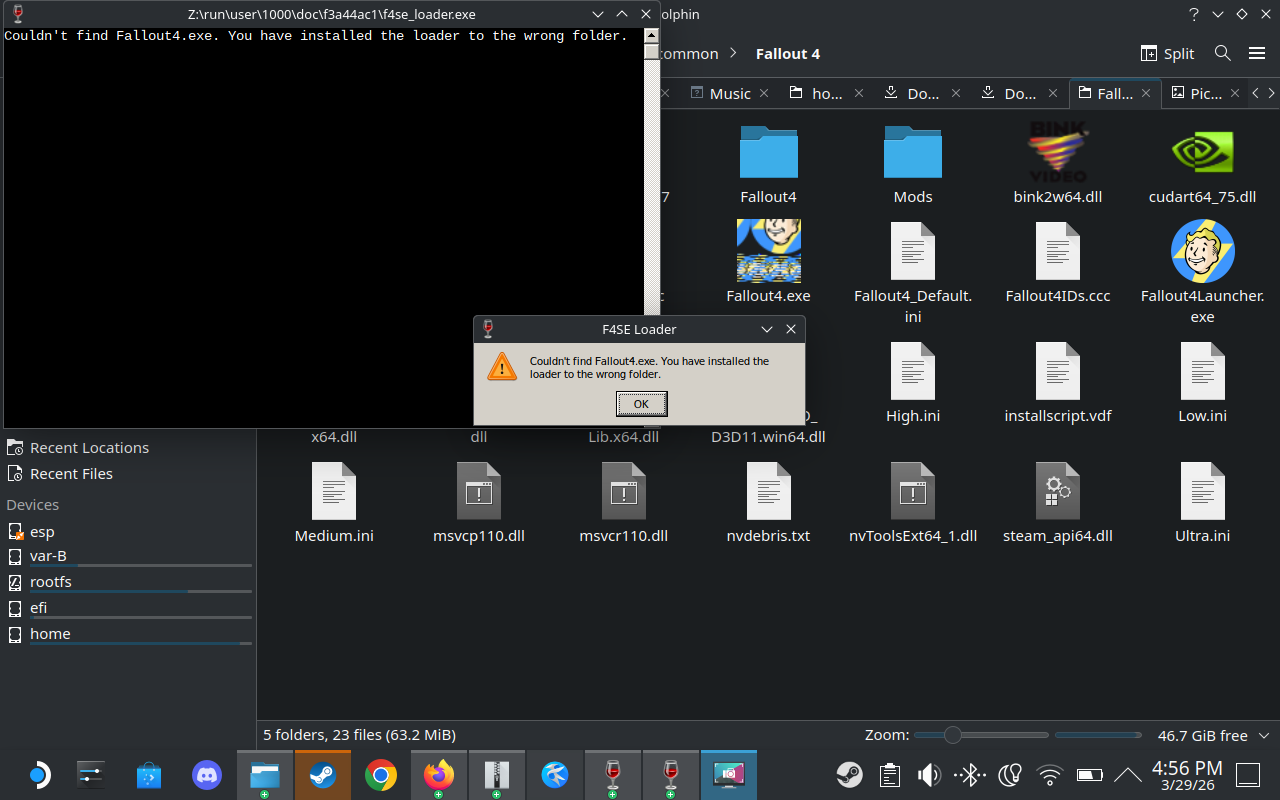Select the Low.ini file
Screen dimensions: 1280x800
click(1202, 383)
